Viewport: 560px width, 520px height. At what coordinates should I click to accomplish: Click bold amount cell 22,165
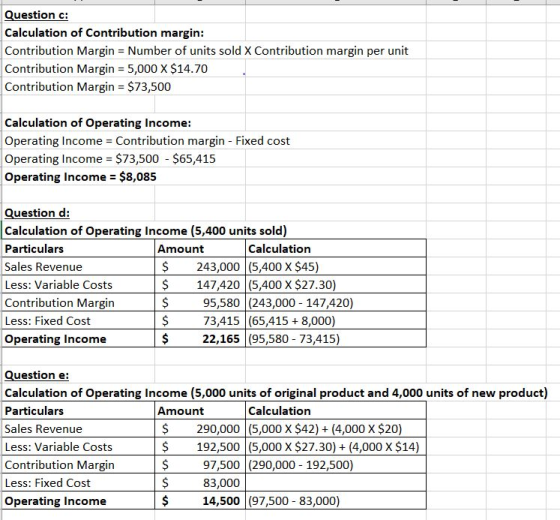(x=200, y=339)
